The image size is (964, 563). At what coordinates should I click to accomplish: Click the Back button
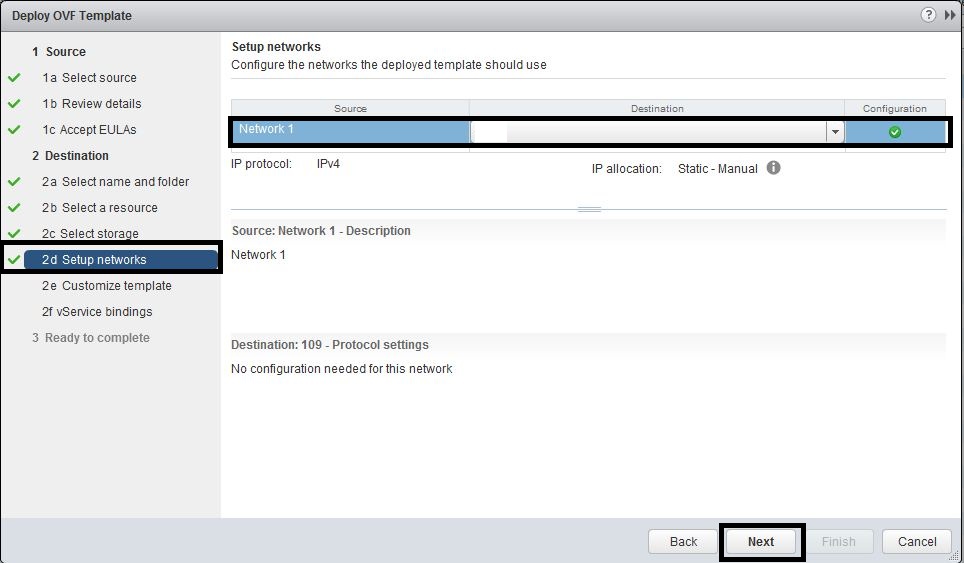[x=683, y=541]
